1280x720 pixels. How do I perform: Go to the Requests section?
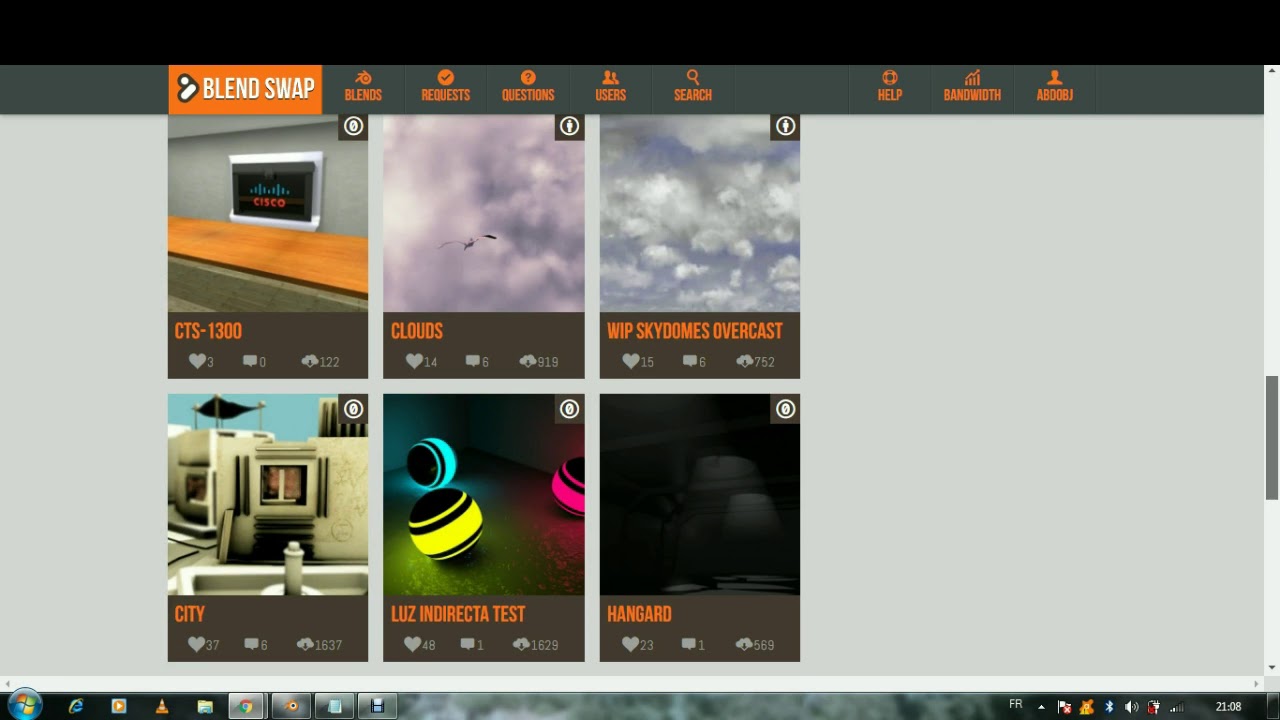[445, 87]
